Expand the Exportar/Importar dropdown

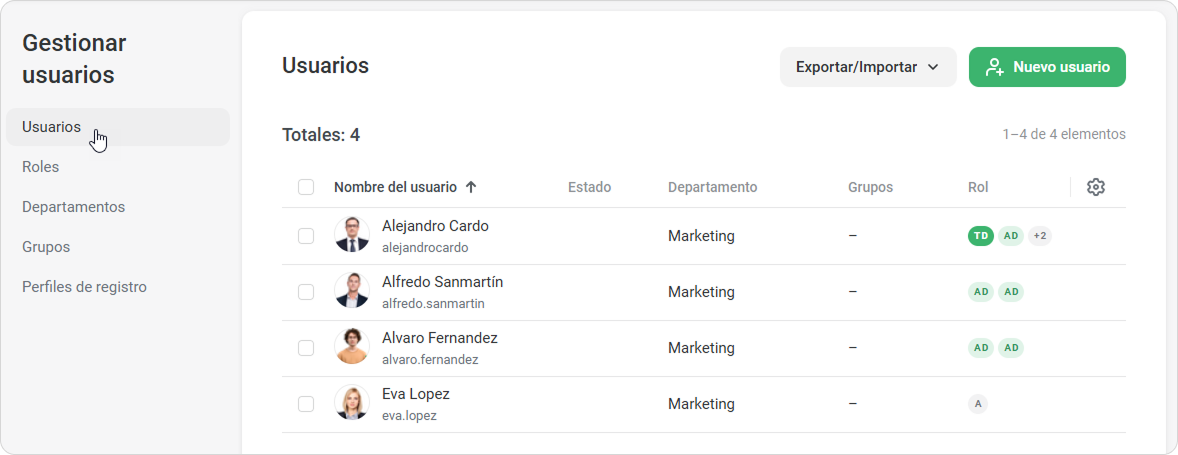(x=867, y=67)
